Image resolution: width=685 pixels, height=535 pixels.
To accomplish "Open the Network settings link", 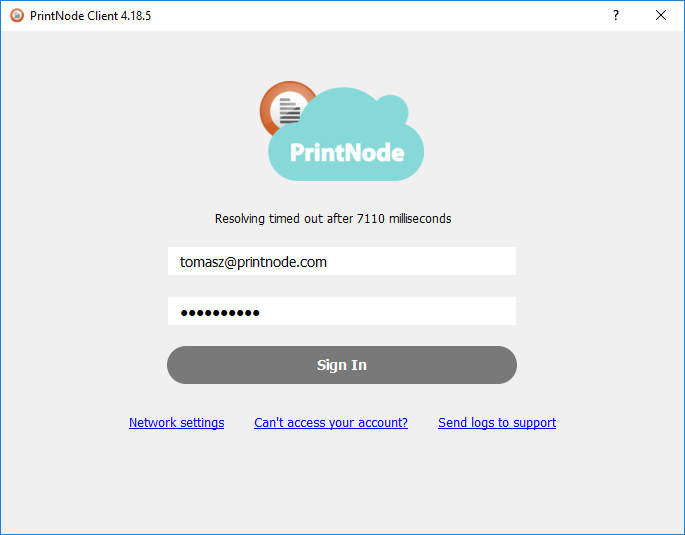I will coord(176,423).
